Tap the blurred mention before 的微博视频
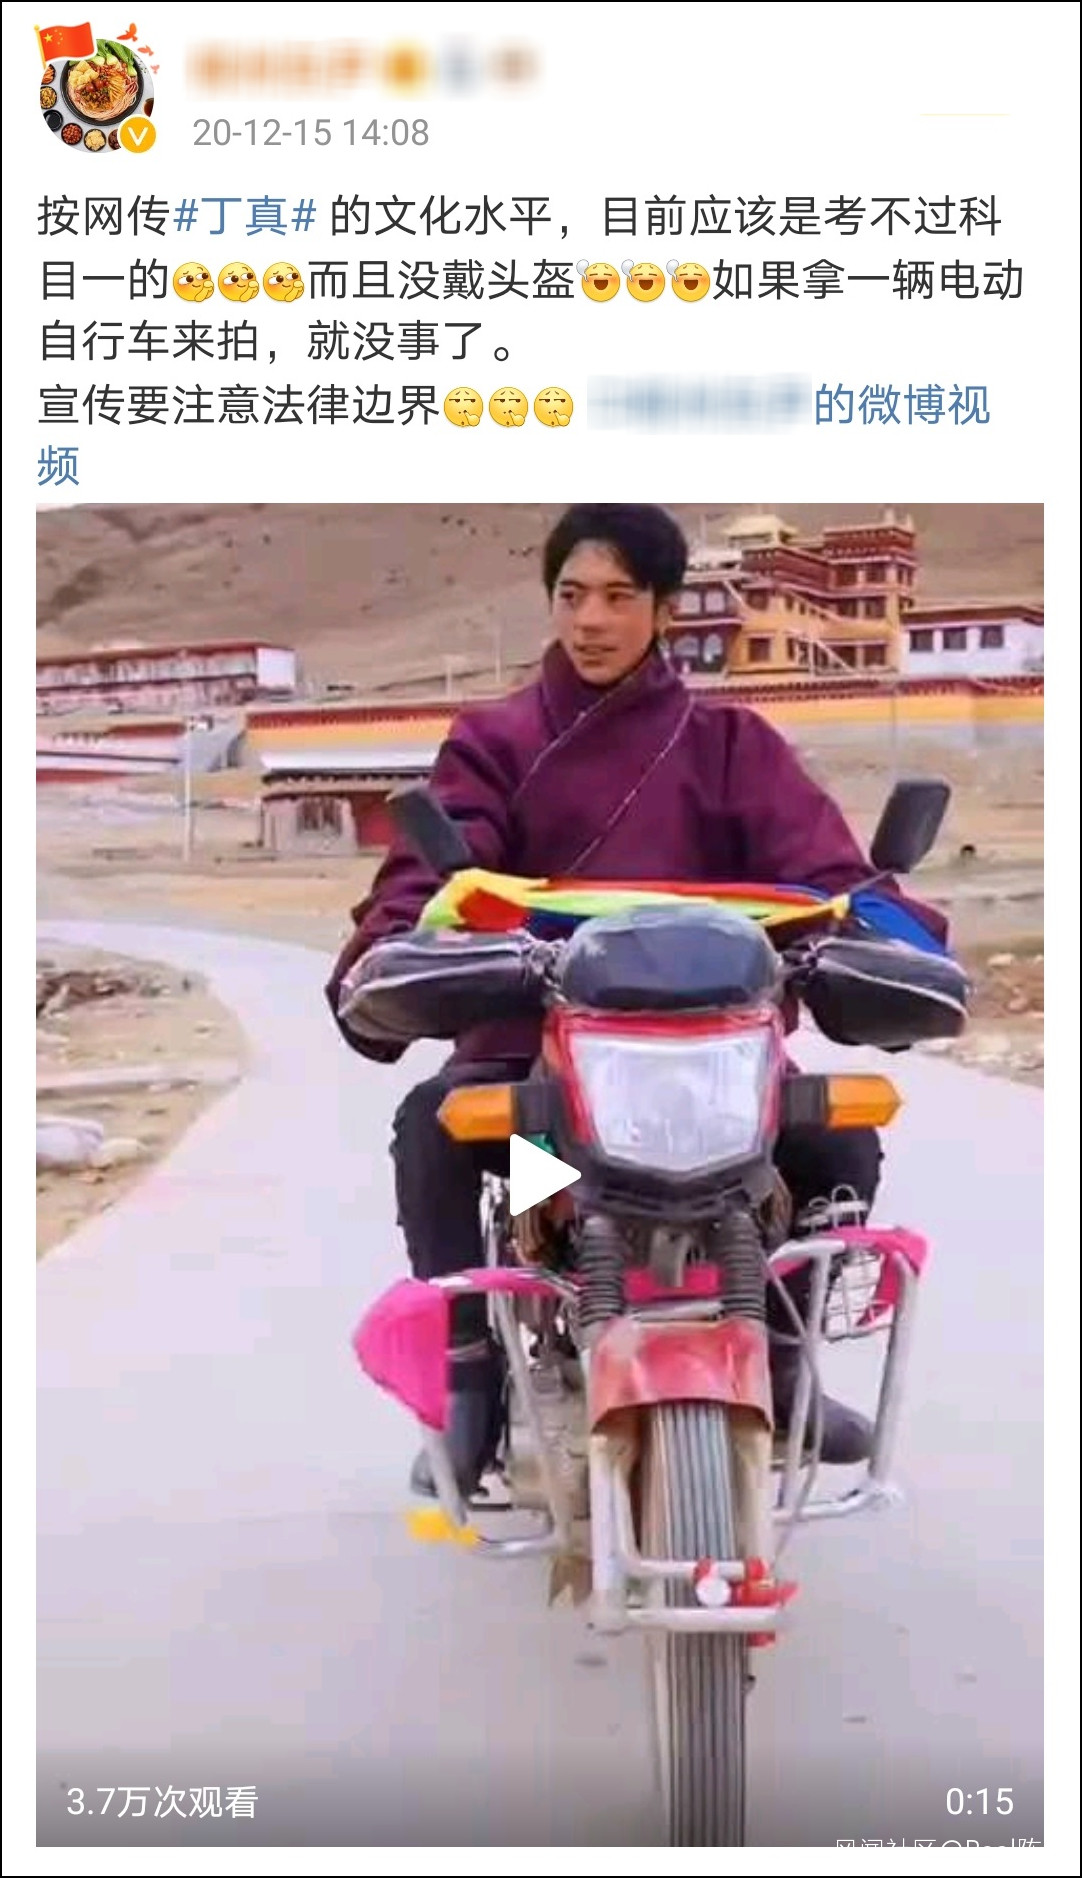The image size is (1082, 1878). [698, 404]
